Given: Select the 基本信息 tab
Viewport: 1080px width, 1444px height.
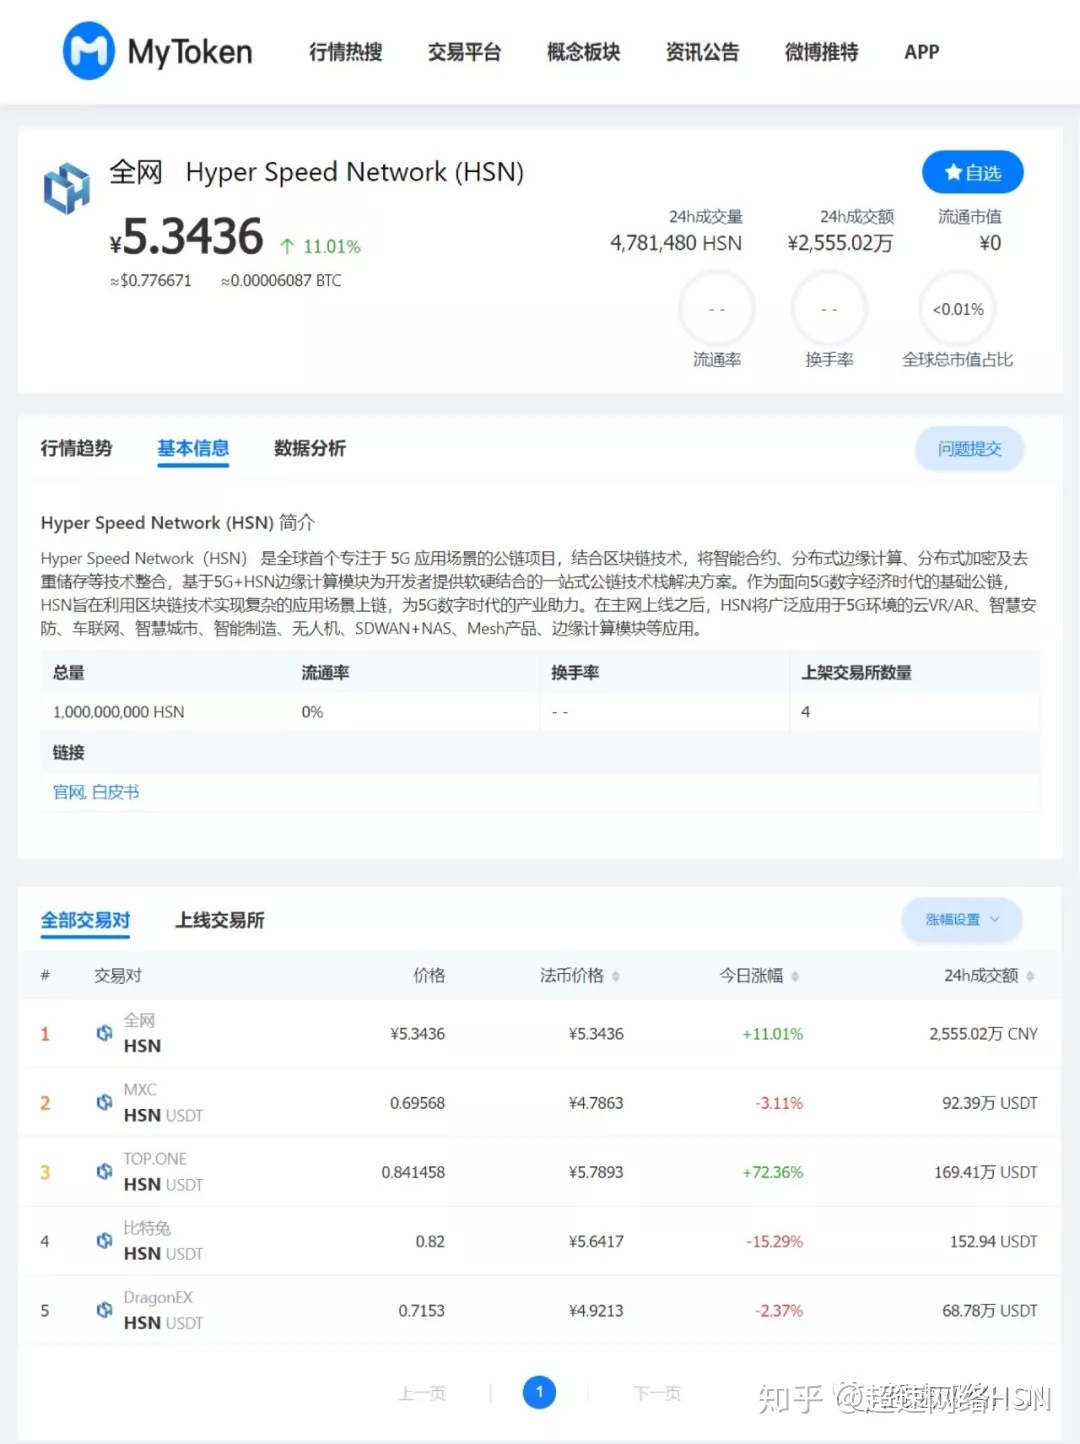Looking at the screenshot, I should point(193,448).
